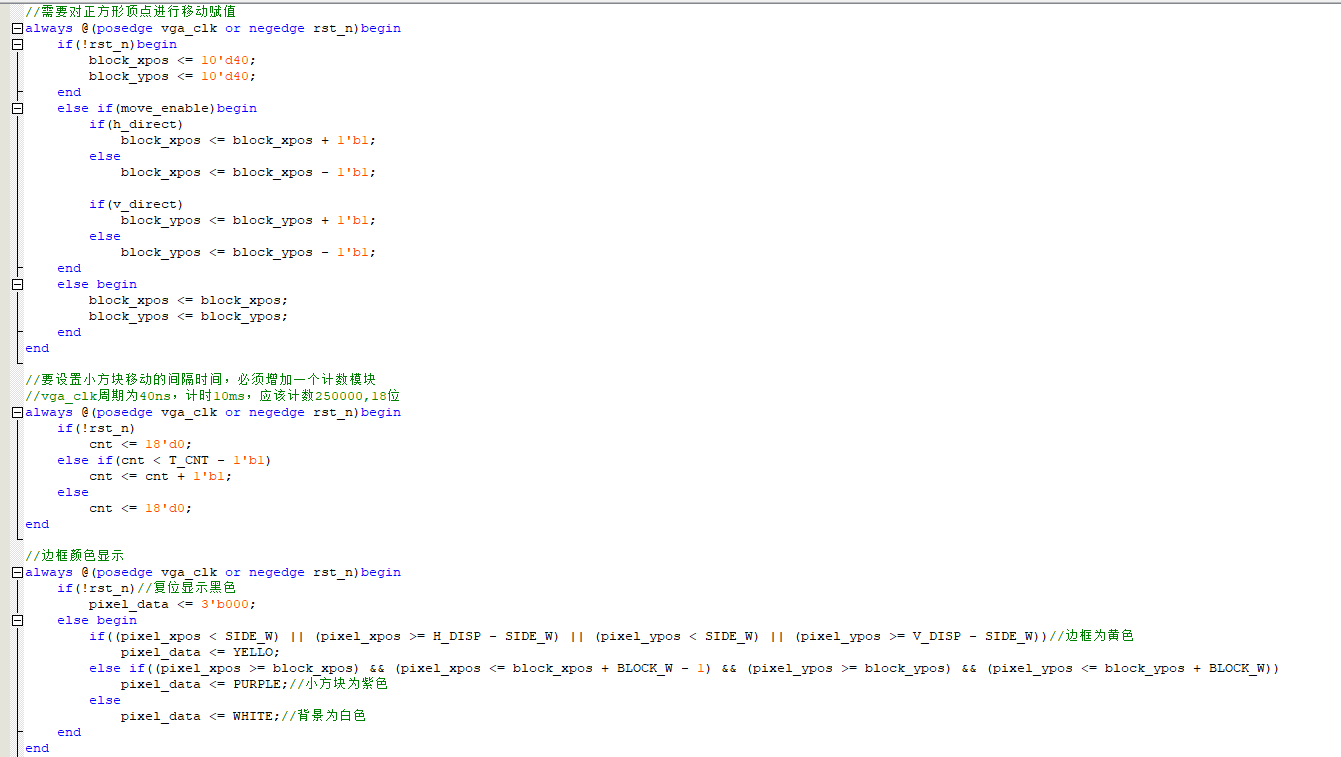This screenshot has height=757, width=1341.
Task: Collapse the else if(move_enable)begin block
Action: 17,108
